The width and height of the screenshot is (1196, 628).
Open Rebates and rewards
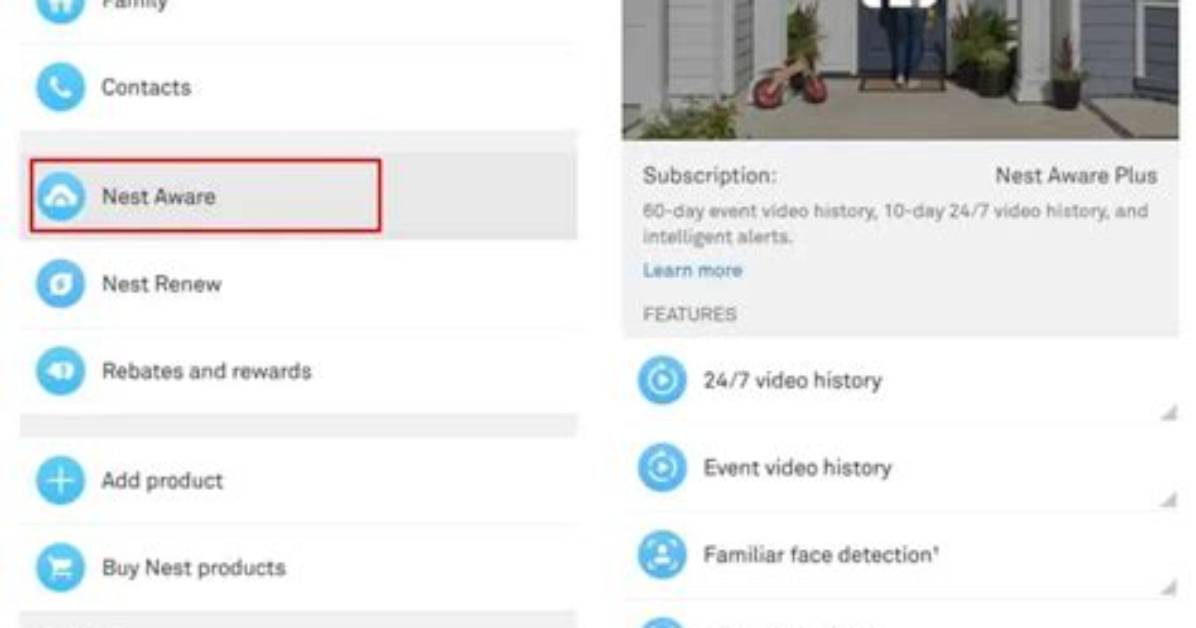(298, 371)
